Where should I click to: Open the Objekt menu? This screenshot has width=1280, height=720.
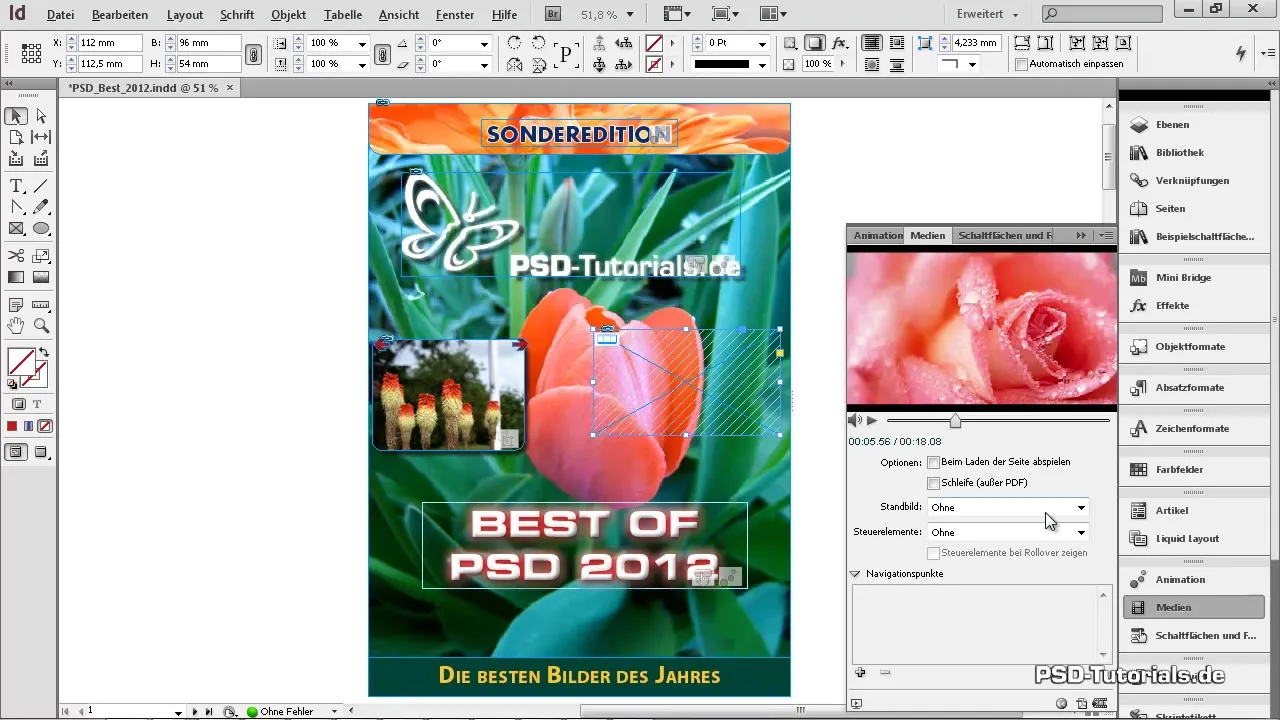coord(288,15)
